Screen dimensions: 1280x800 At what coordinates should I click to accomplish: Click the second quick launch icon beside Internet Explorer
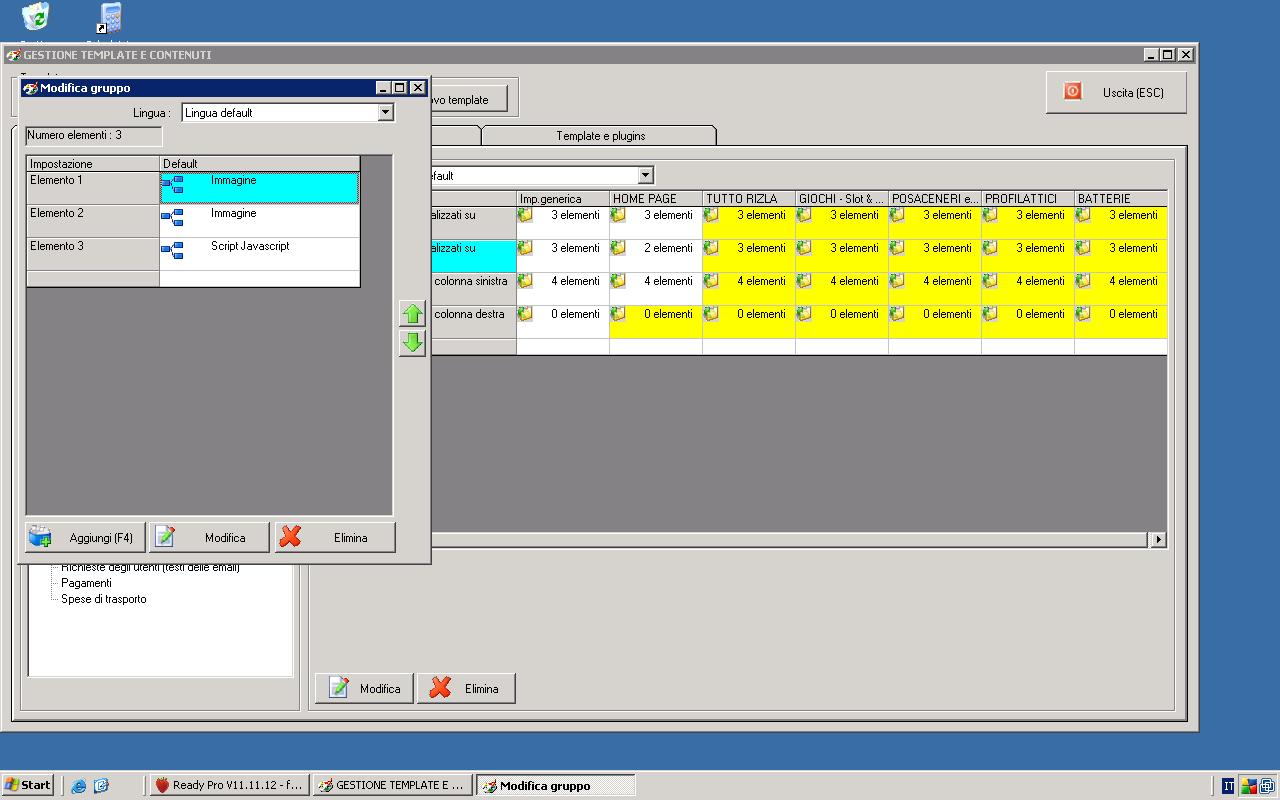[101, 786]
